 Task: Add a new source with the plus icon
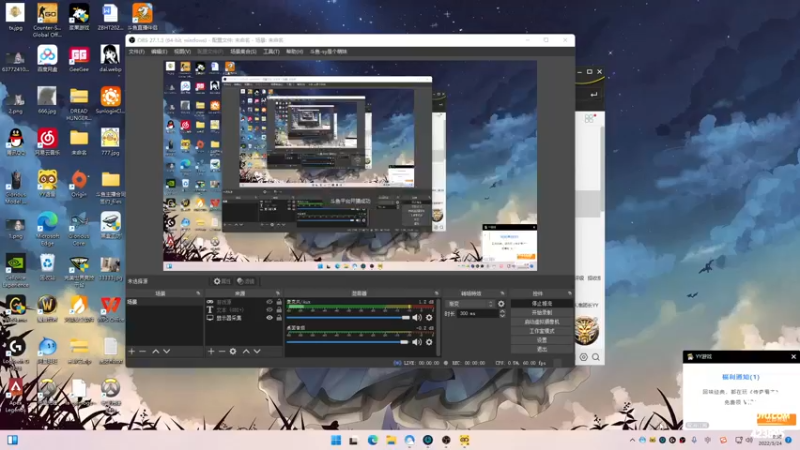click(x=211, y=352)
